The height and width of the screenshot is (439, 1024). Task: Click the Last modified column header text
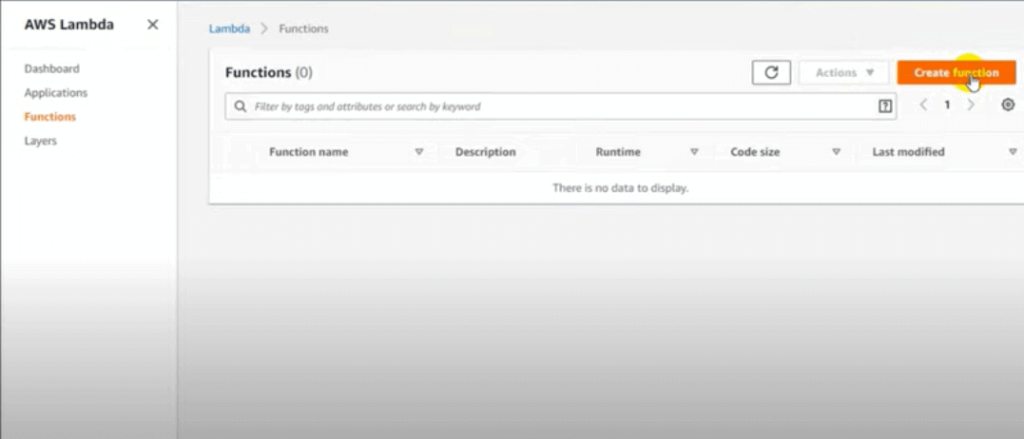tap(908, 152)
